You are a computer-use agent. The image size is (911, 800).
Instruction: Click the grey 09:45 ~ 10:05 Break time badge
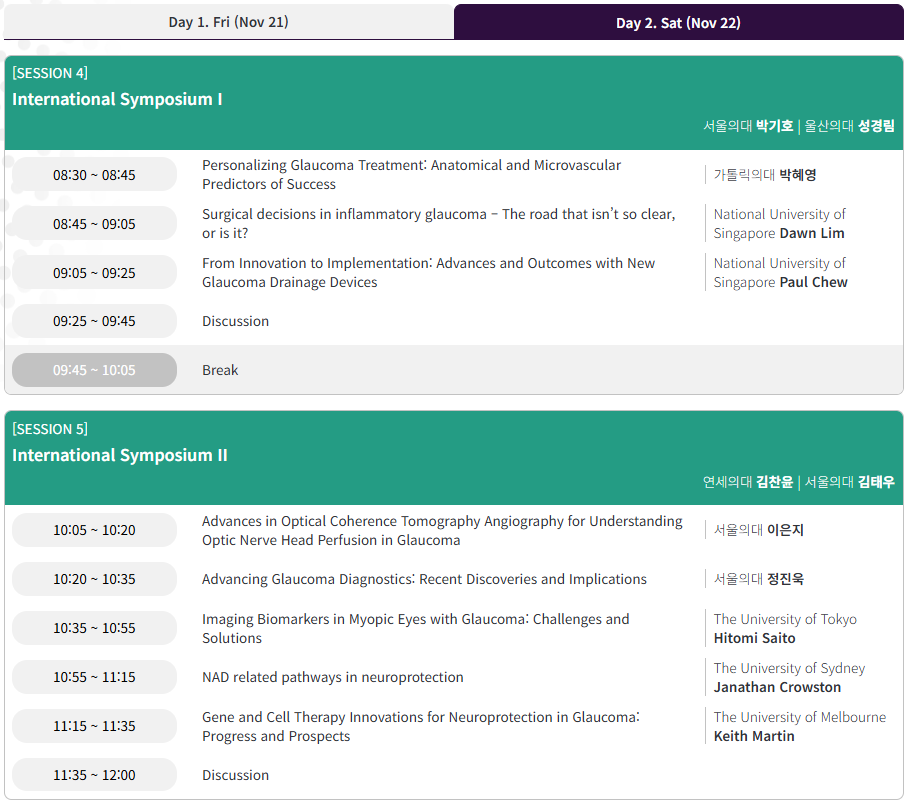point(94,370)
